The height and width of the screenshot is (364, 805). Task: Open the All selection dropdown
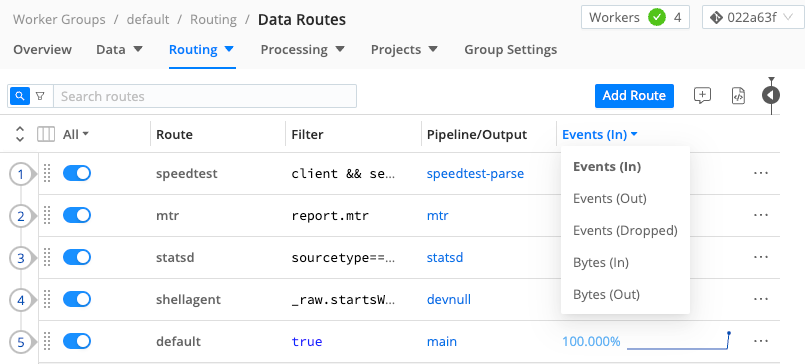coord(75,135)
